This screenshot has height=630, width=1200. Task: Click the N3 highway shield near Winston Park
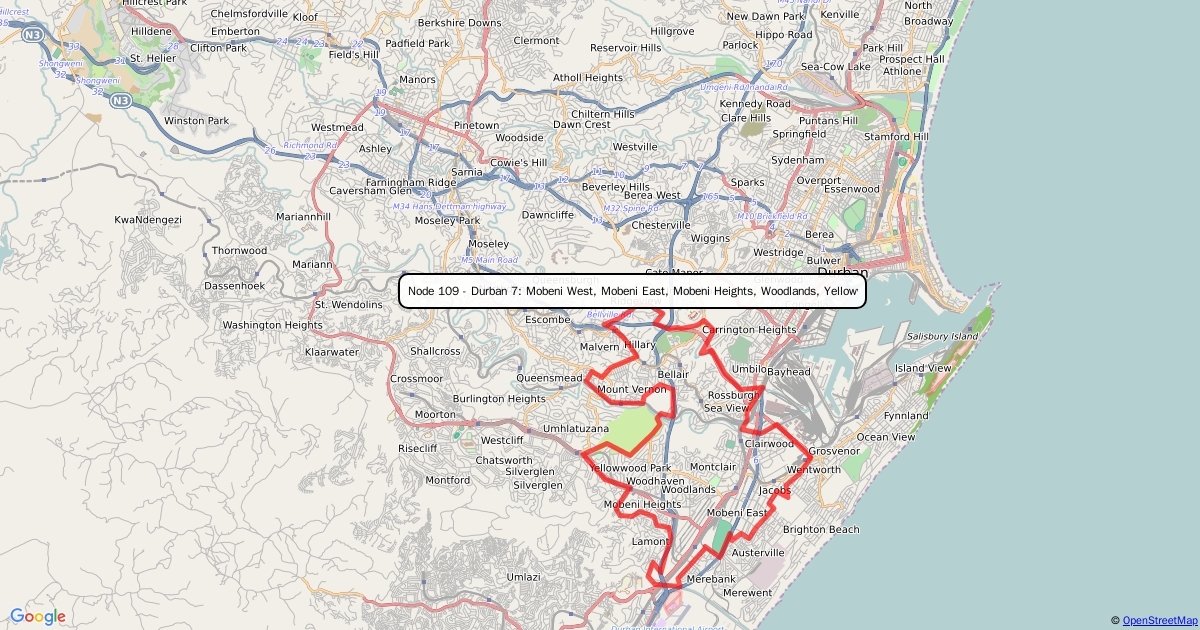tap(120, 101)
